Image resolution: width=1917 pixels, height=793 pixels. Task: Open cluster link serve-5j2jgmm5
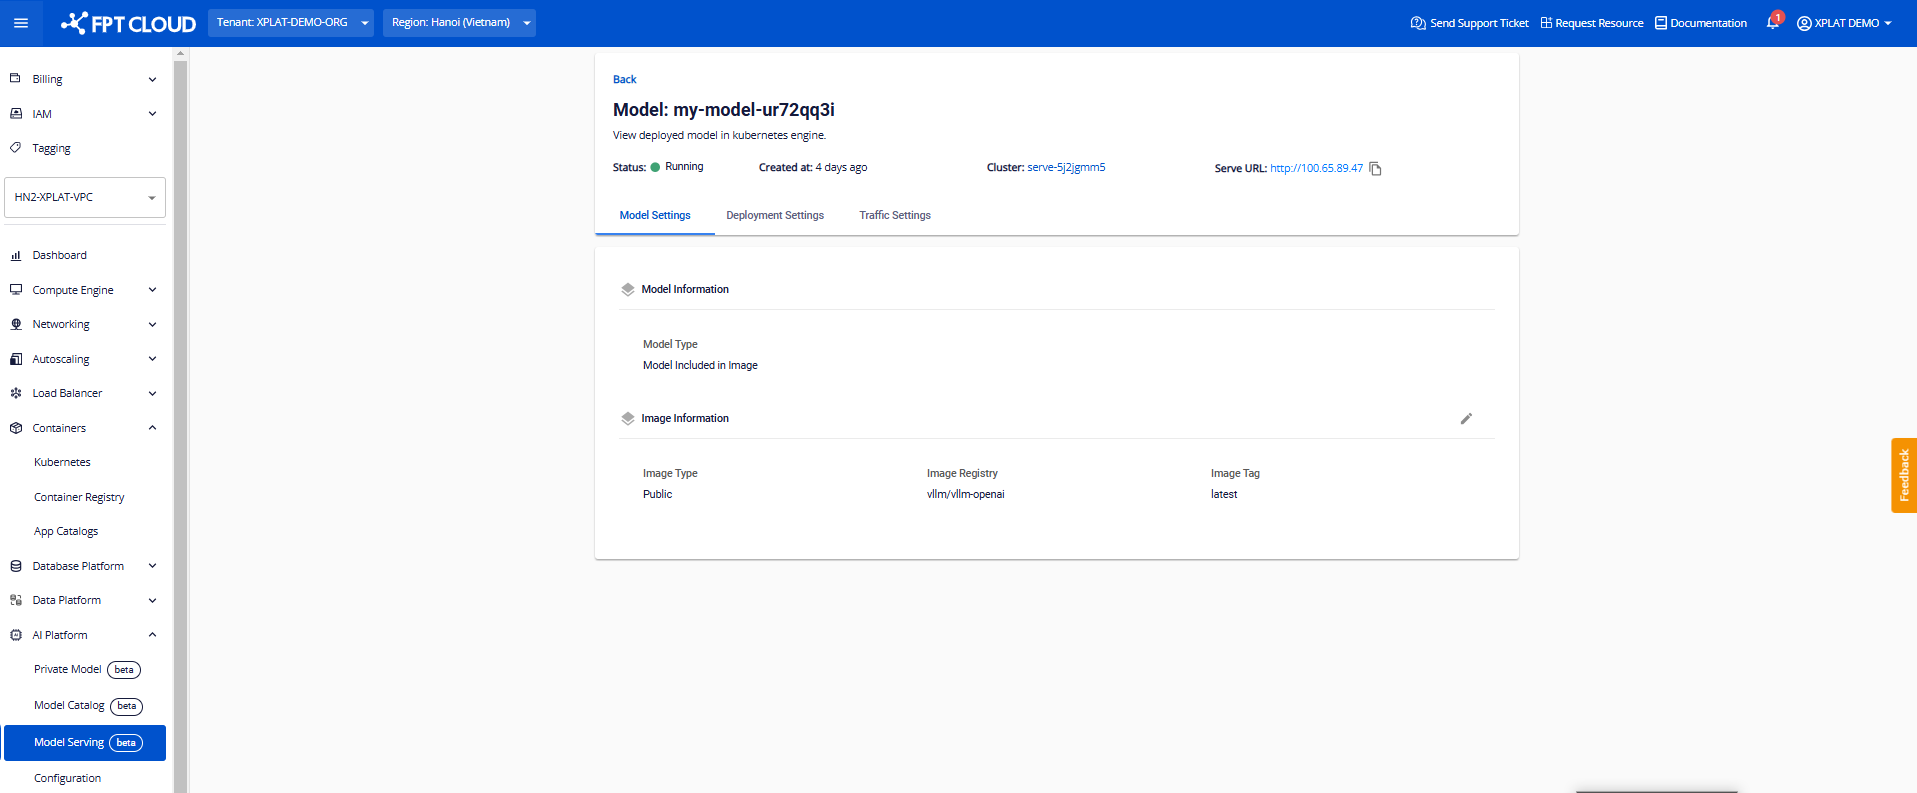(1066, 167)
